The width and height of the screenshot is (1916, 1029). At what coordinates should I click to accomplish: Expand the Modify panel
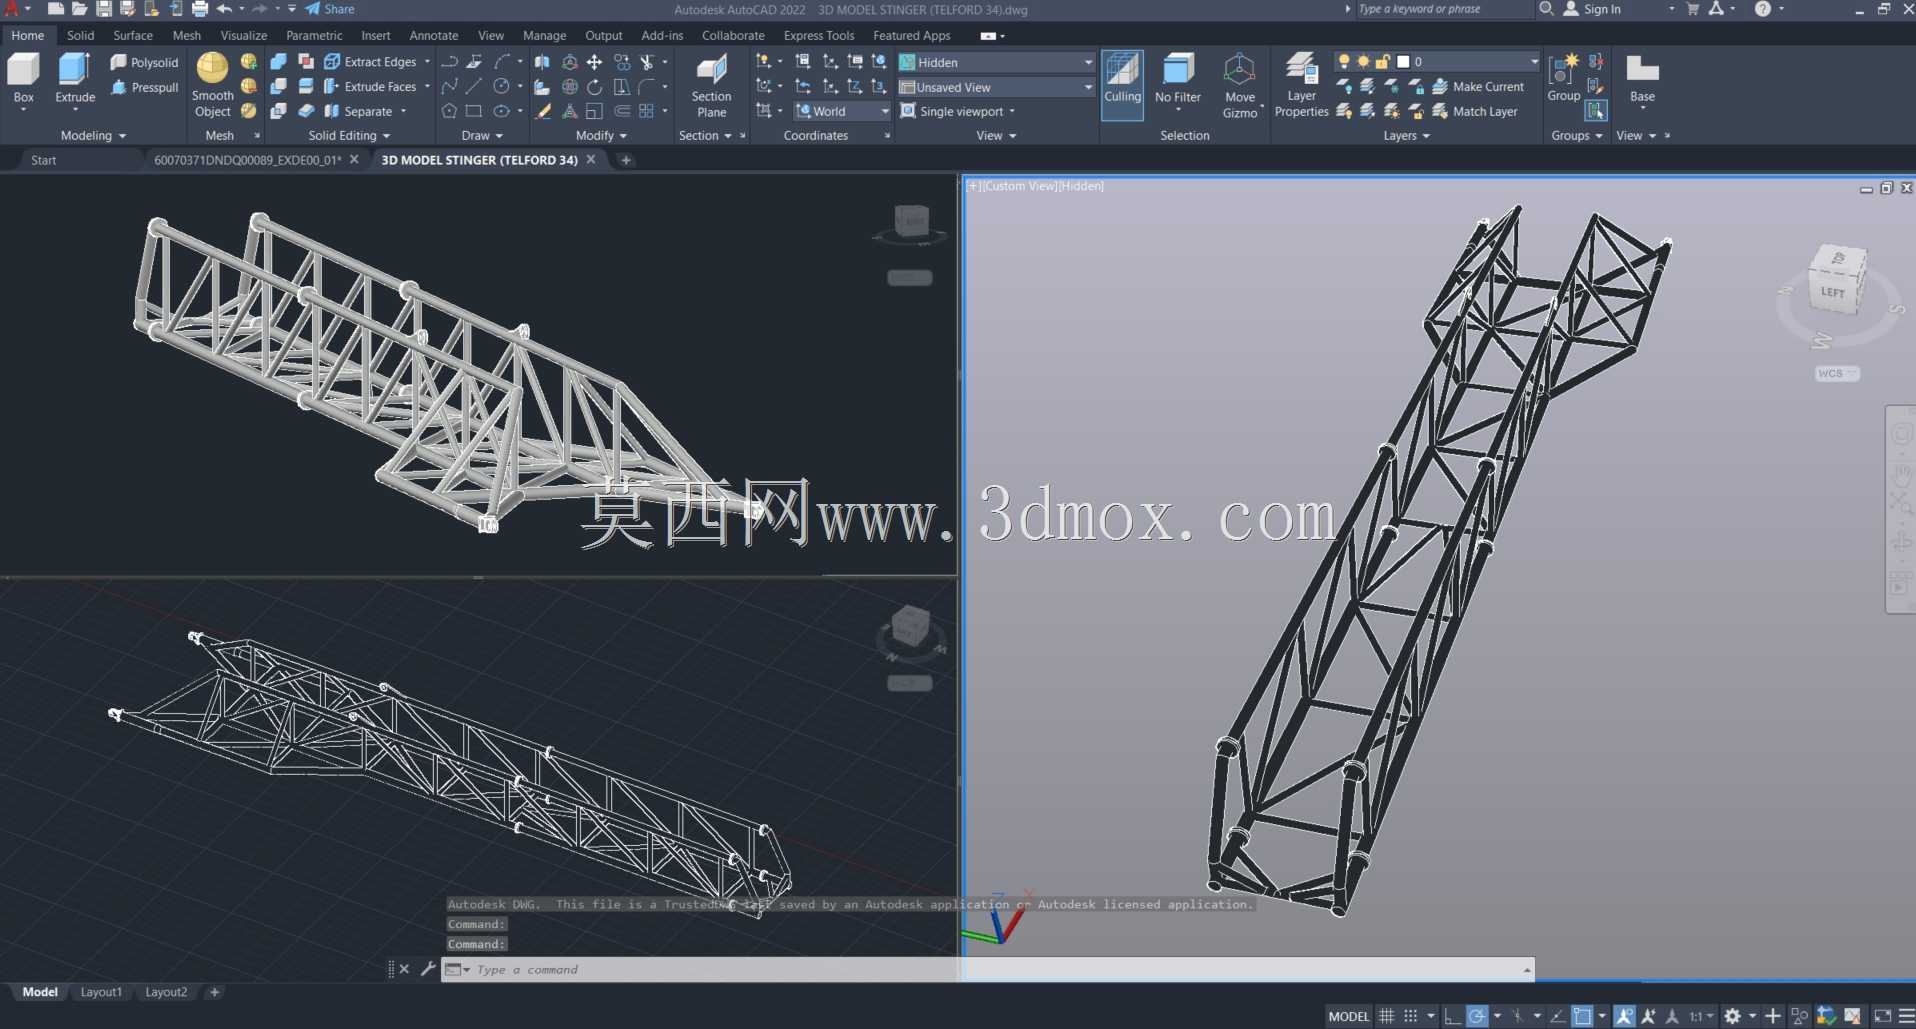(601, 135)
